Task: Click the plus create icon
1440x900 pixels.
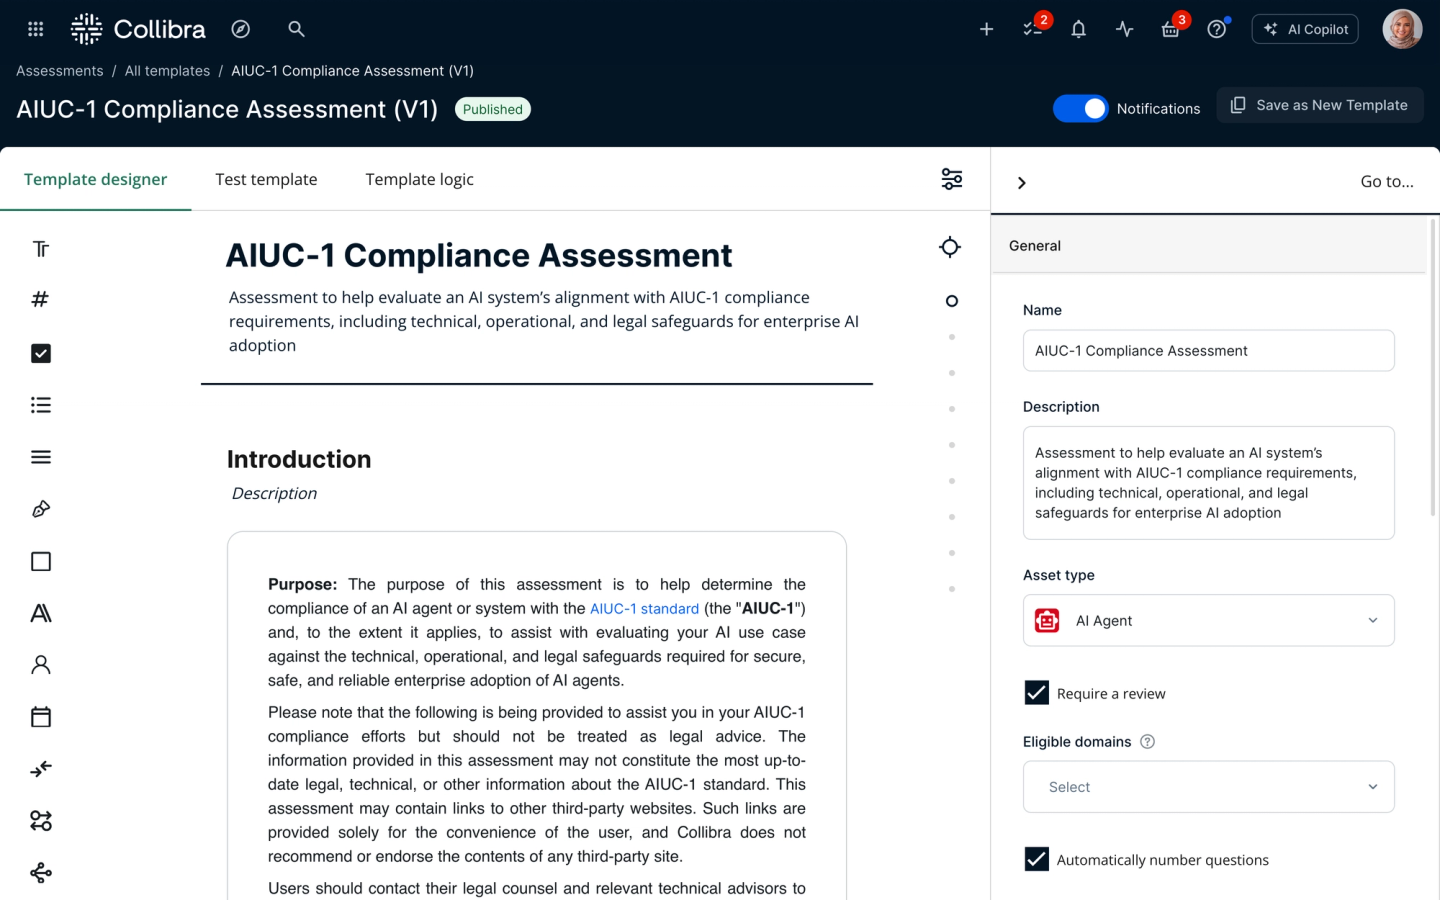Action: pyautogui.click(x=986, y=29)
